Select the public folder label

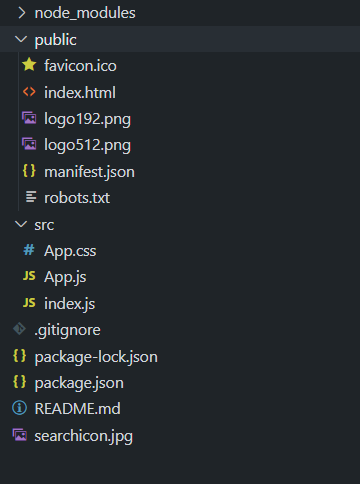(x=56, y=40)
